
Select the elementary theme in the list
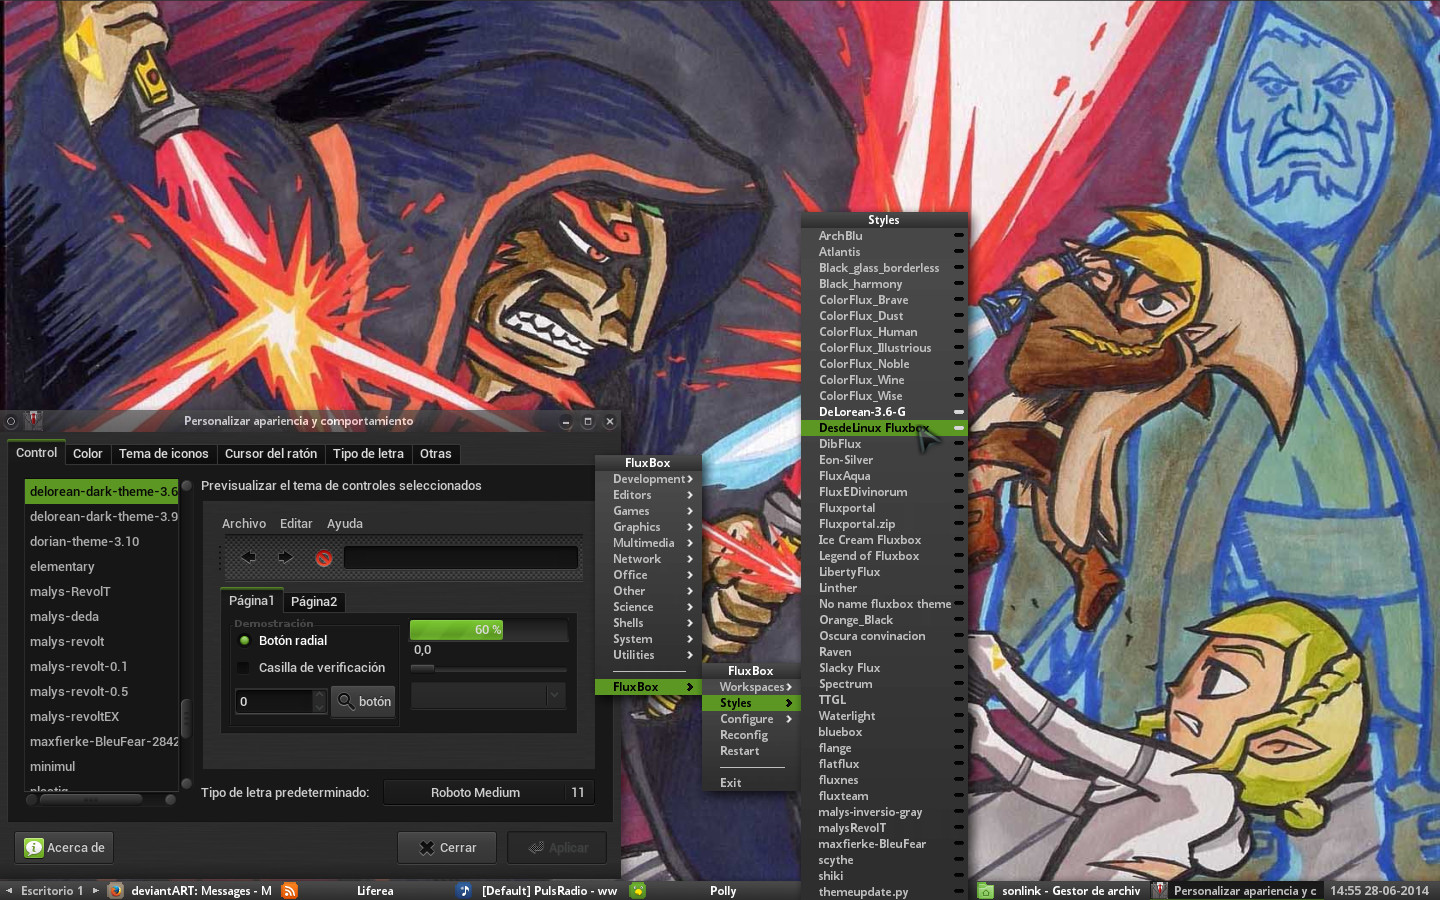[x=102, y=567]
